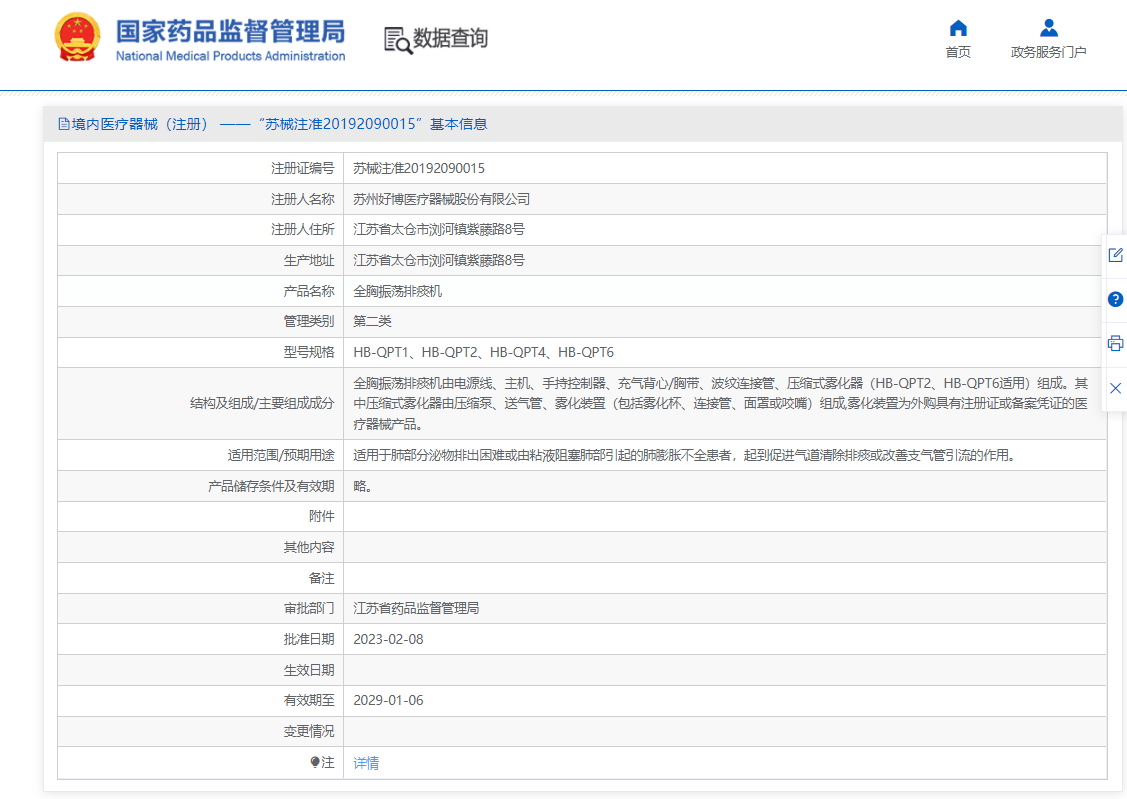Image resolution: width=1127 pixels, height=799 pixels.
Task: Click the 其他内容 row label
Action: click(309, 548)
